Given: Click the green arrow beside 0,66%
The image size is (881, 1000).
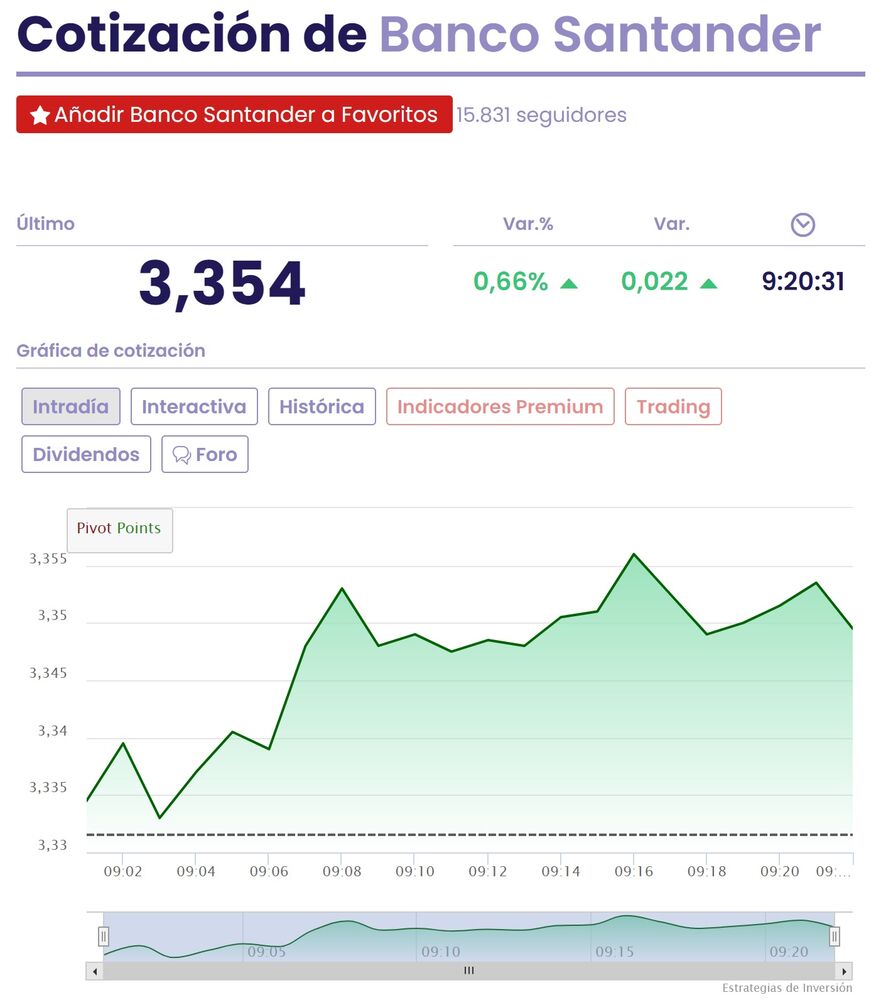Looking at the screenshot, I should click(569, 283).
